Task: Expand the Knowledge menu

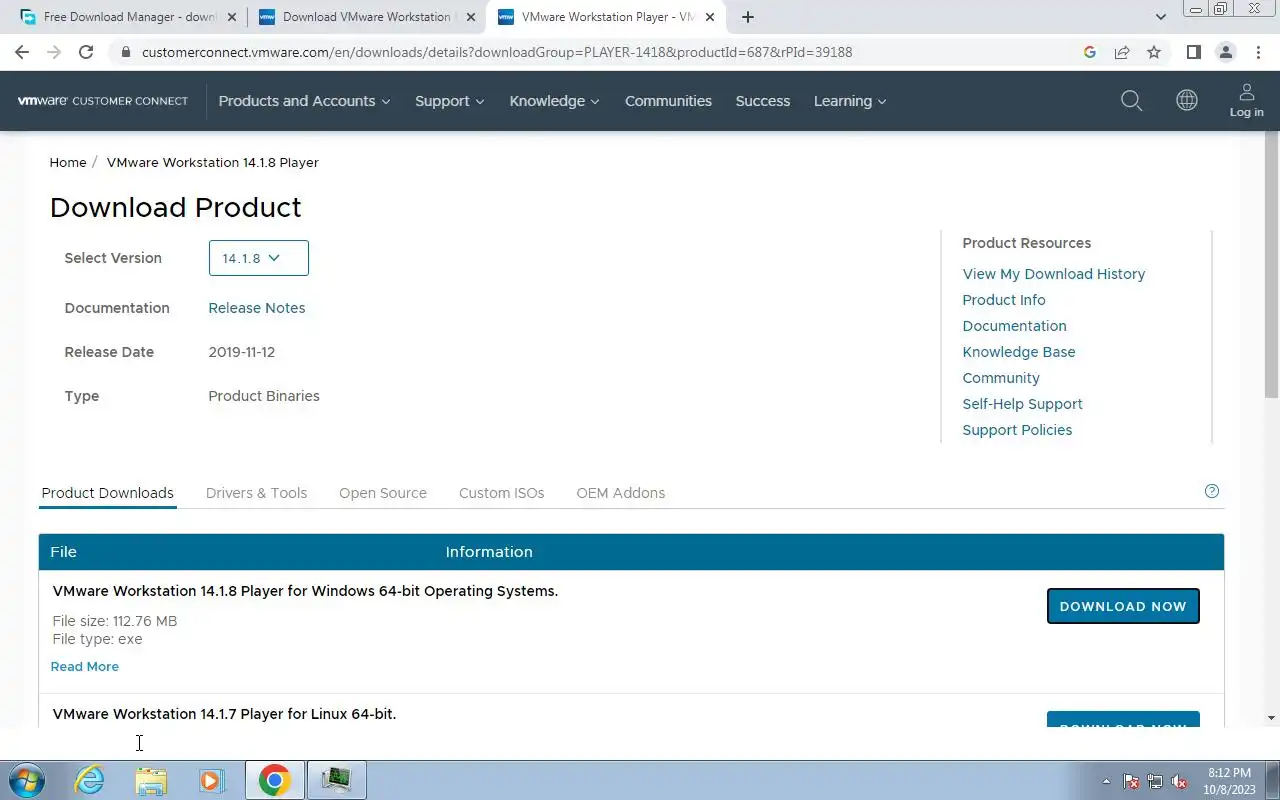Action: (554, 101)
